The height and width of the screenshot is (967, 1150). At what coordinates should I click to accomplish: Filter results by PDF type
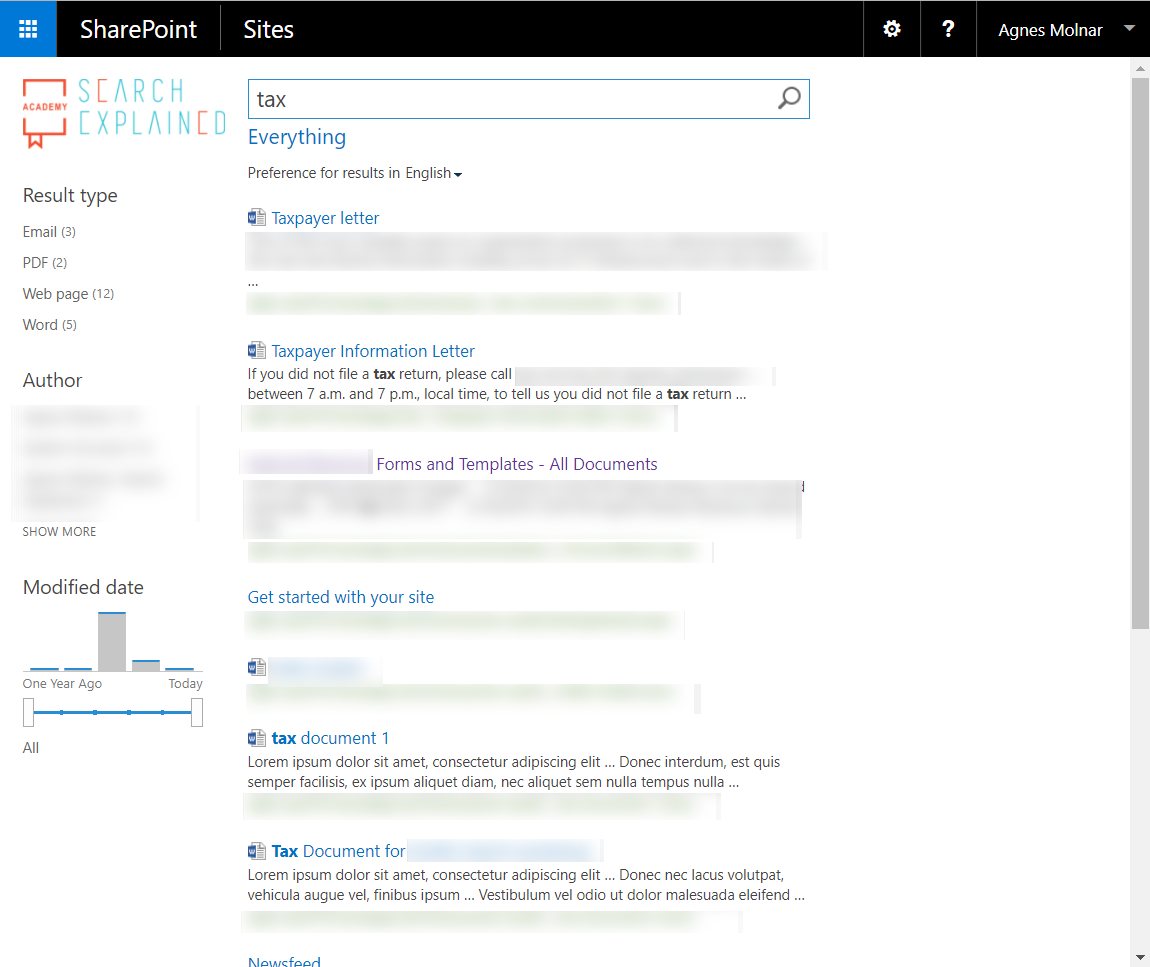point(45,263)
